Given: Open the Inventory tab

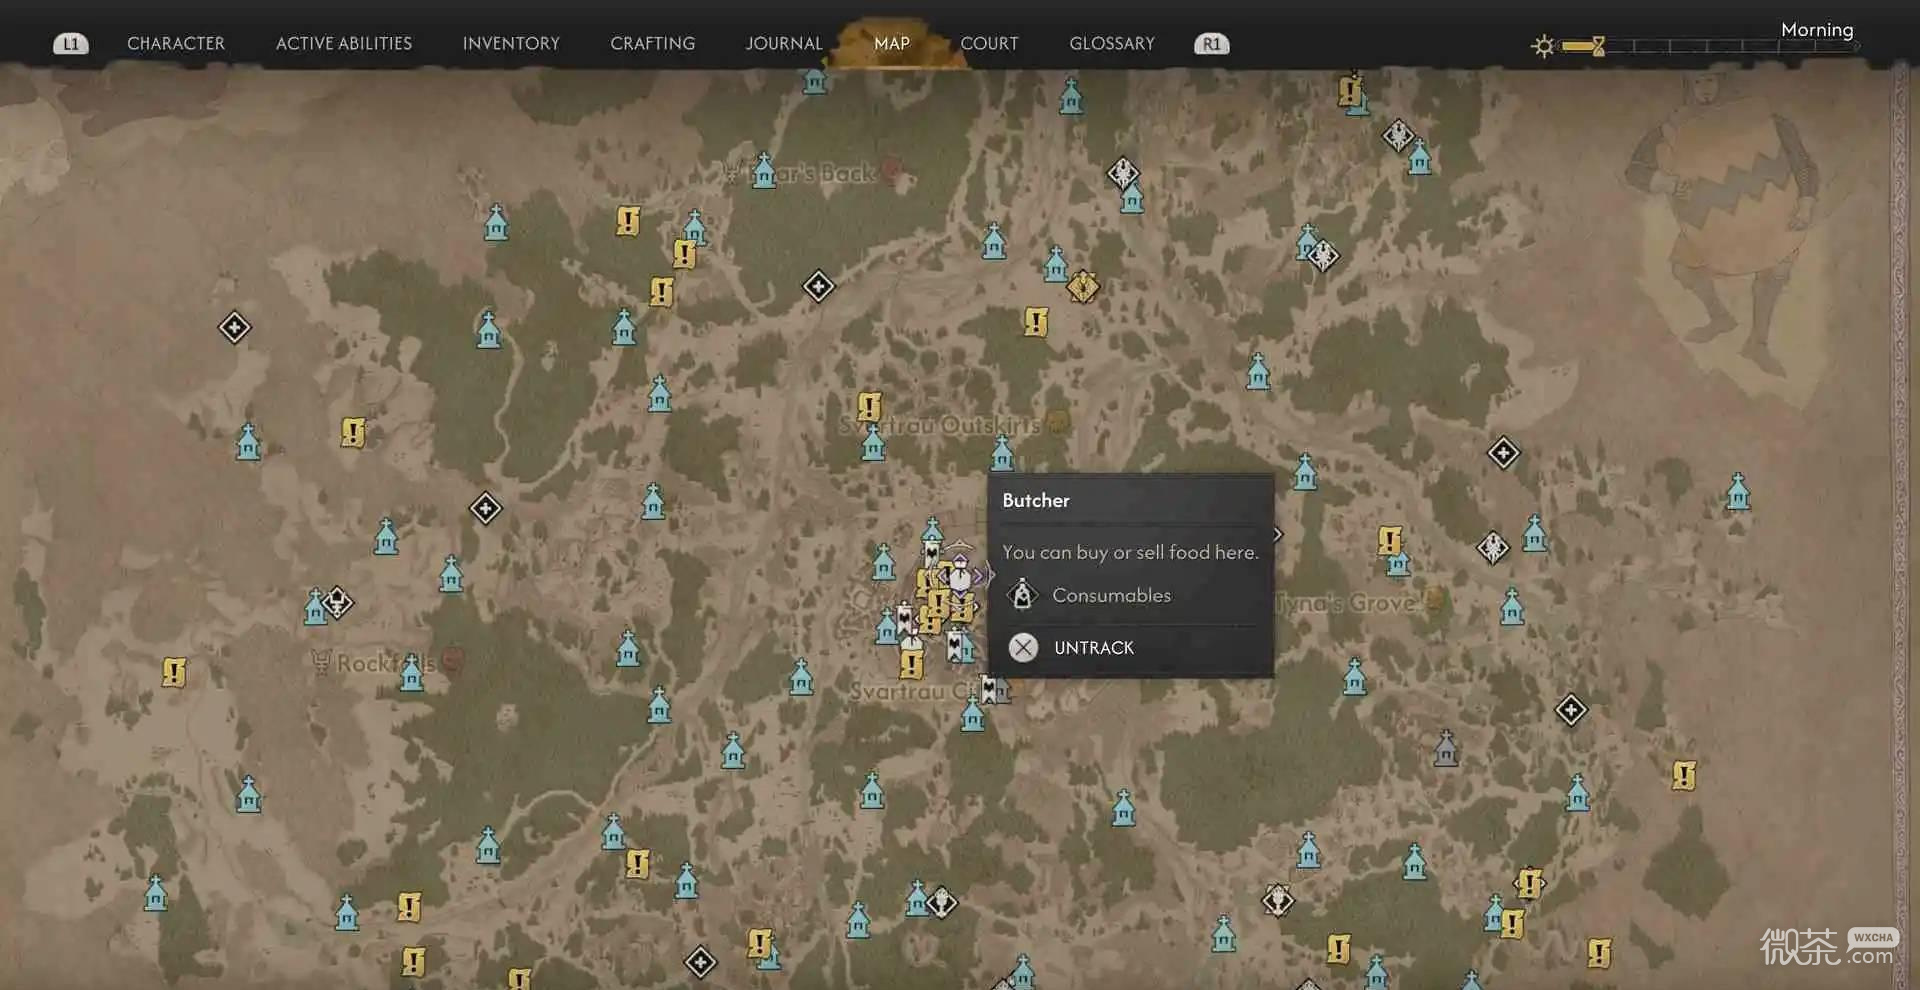Looking at the screenshot, I should 511,44.
